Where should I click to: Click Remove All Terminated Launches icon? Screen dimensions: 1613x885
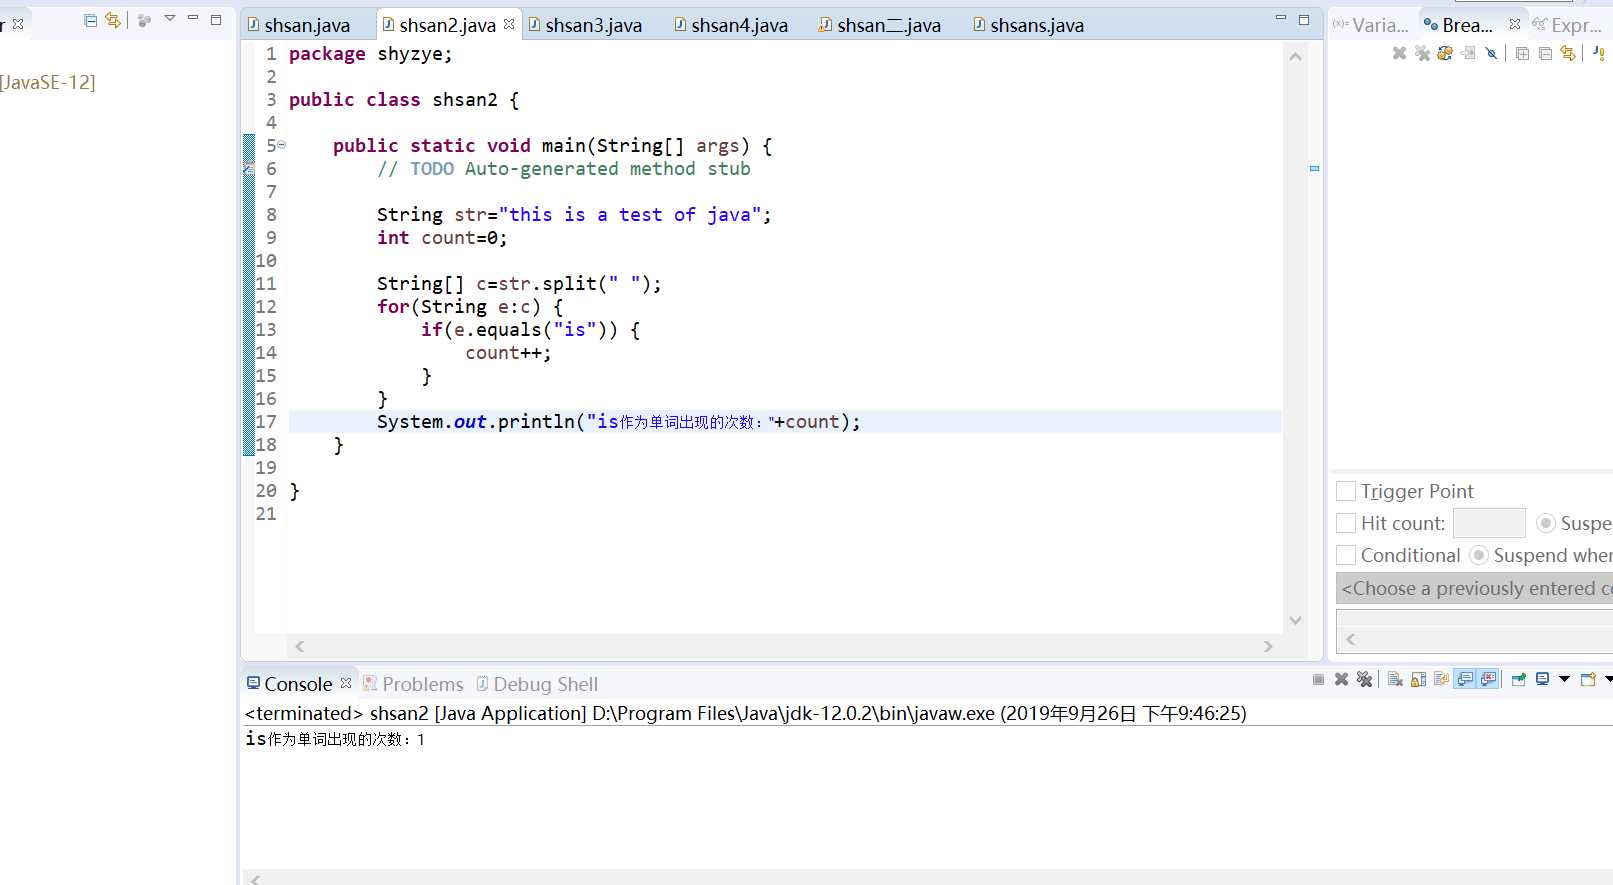tap(1364, 679)
